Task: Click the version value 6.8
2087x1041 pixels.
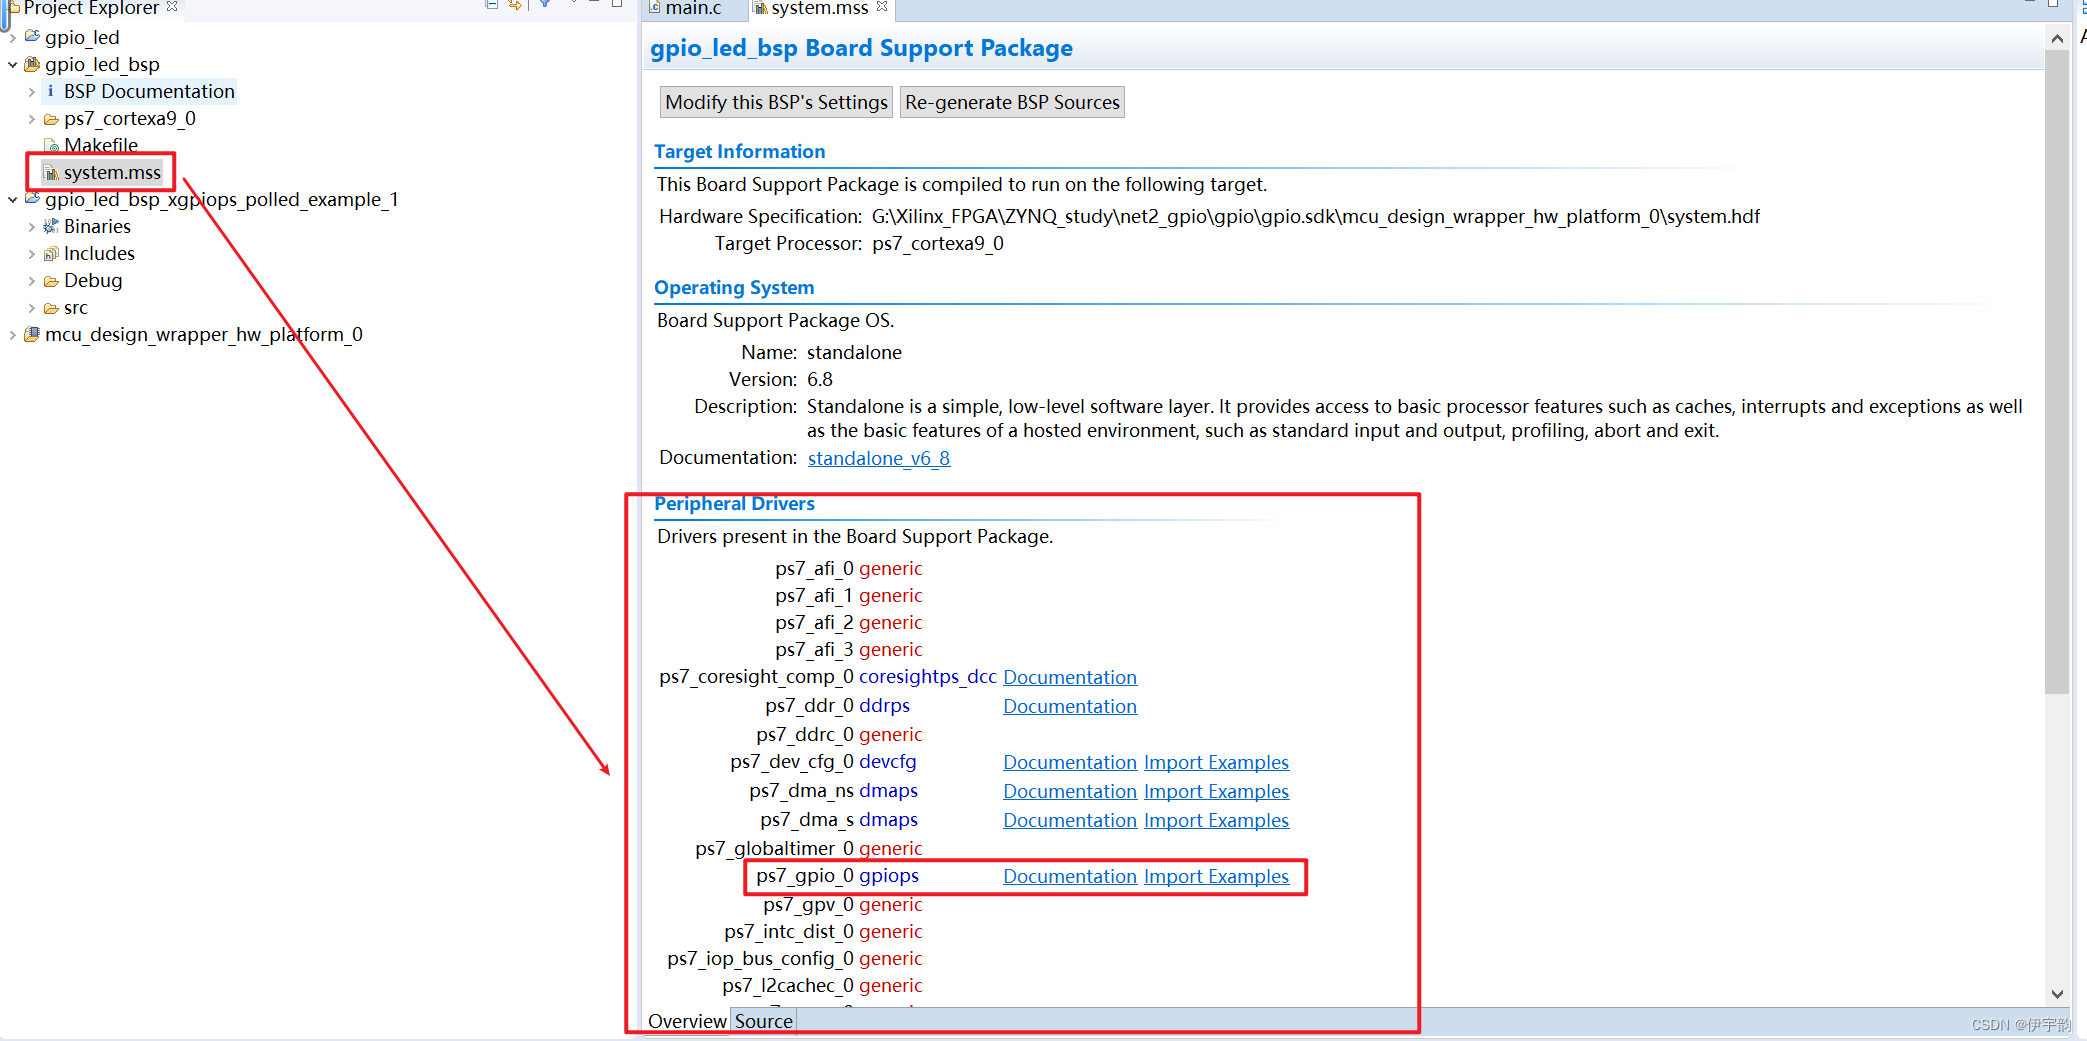Action: pos(820,379)
